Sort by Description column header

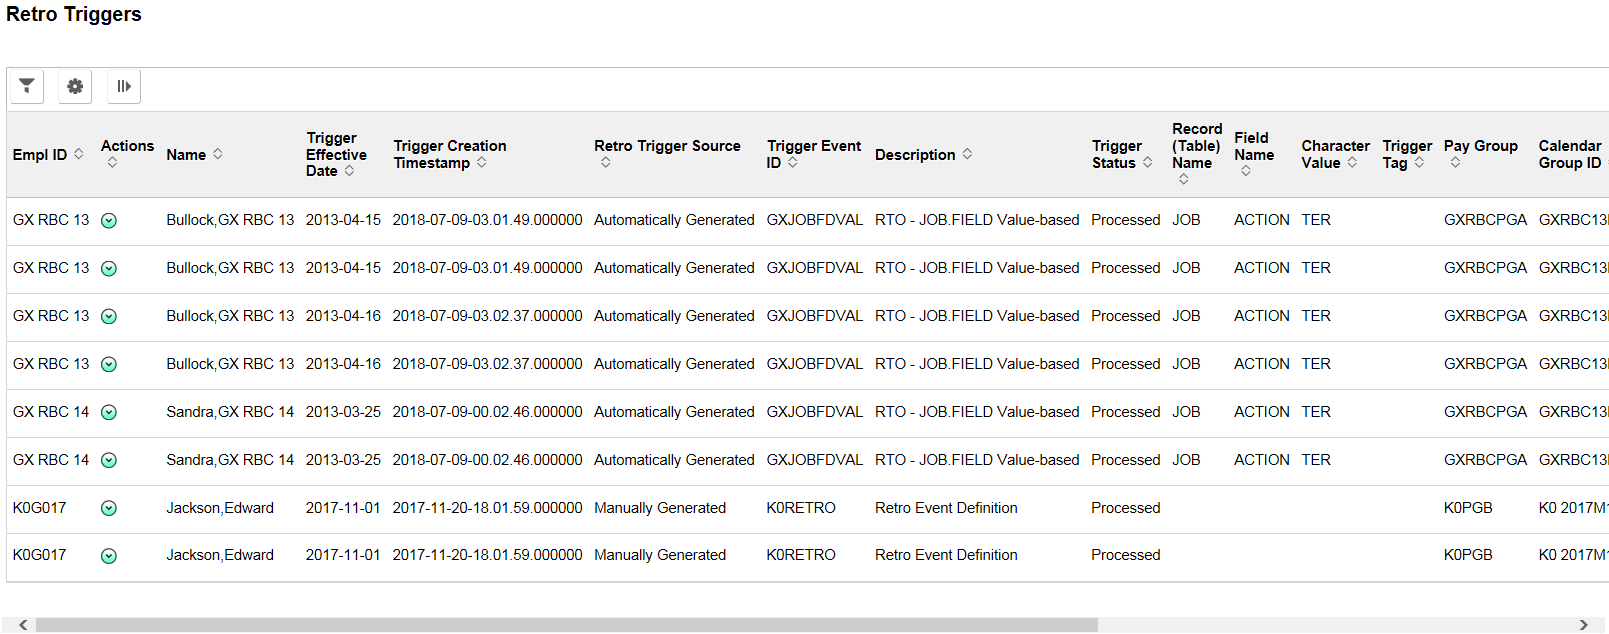924,154
